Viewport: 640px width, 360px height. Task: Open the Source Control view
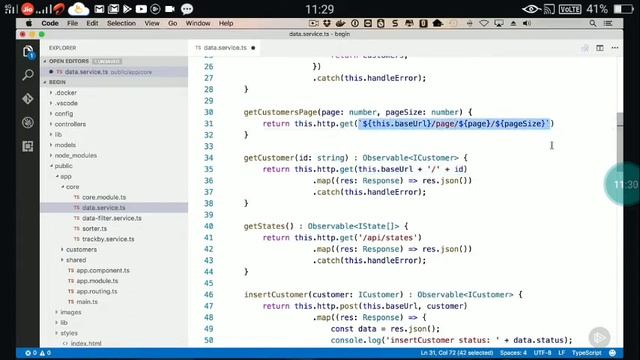[x=28, y=98]
